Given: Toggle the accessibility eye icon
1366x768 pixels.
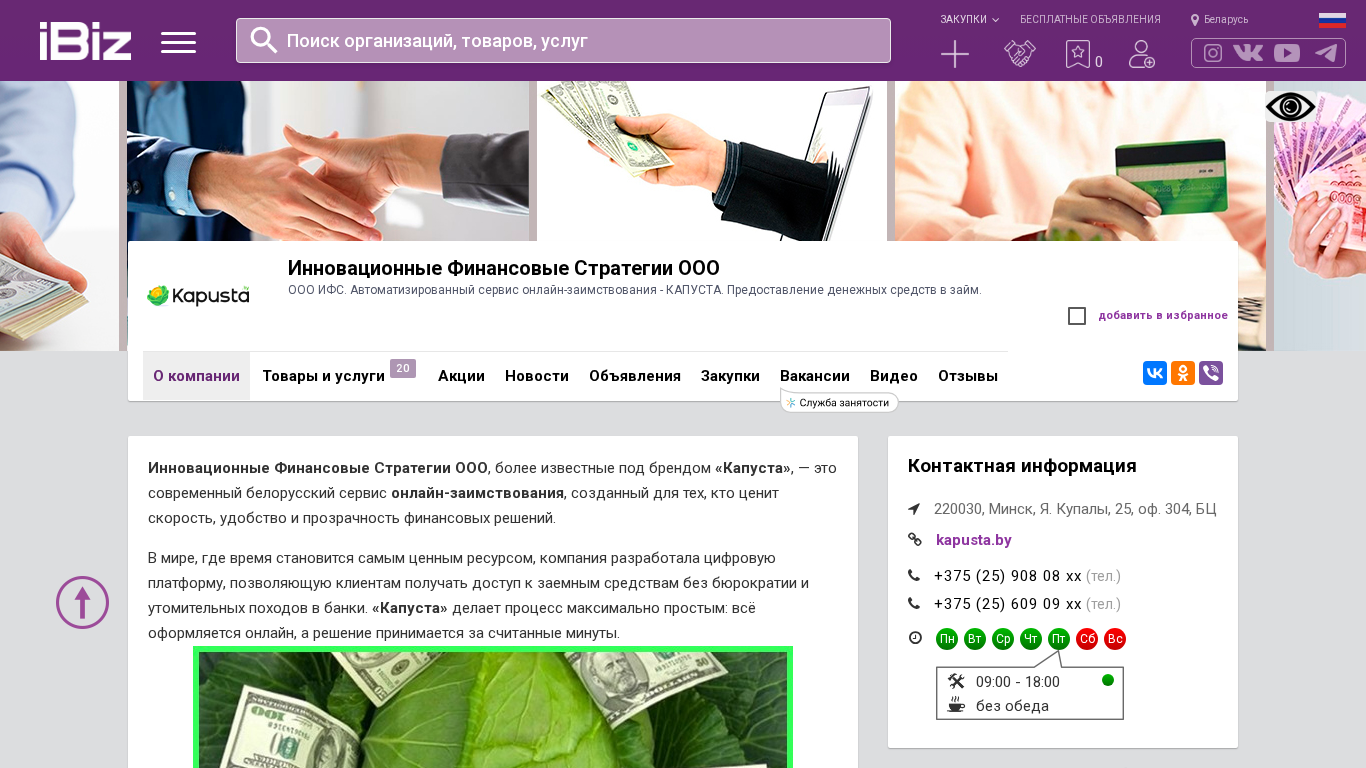Looking at the screenshot, I should [1290, 106].
